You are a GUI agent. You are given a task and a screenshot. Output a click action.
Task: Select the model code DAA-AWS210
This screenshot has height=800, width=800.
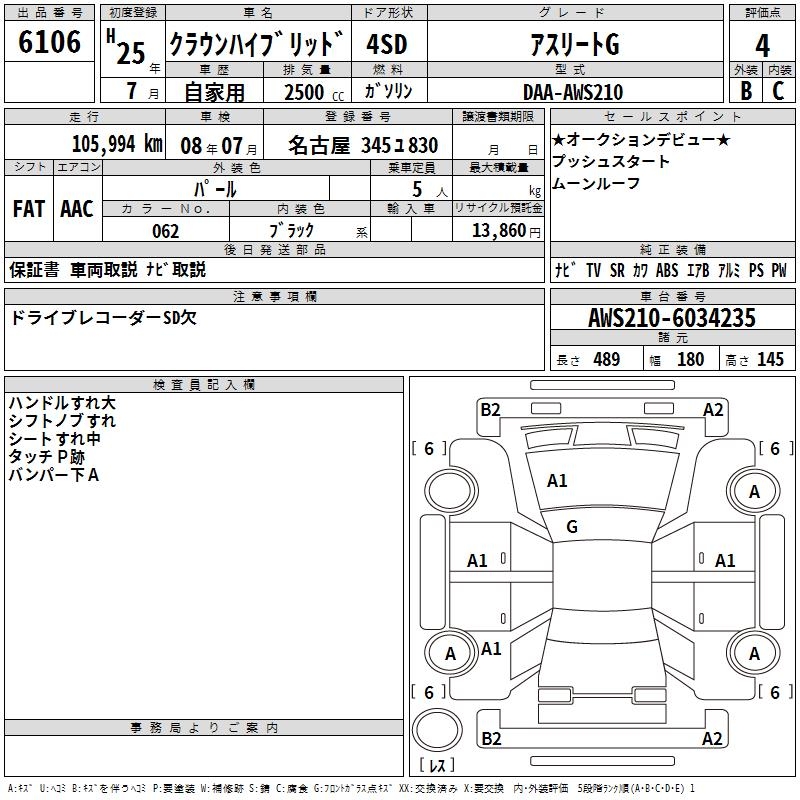point(572,92)
